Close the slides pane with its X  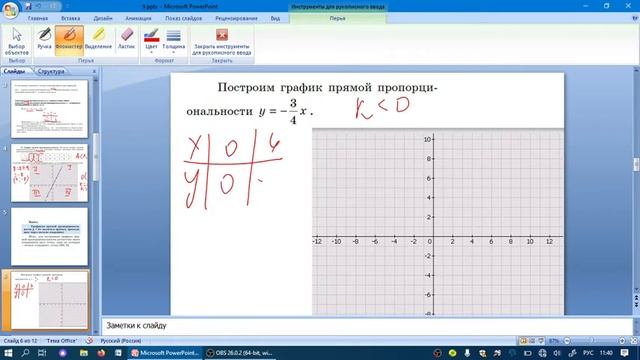pos(94,71)
